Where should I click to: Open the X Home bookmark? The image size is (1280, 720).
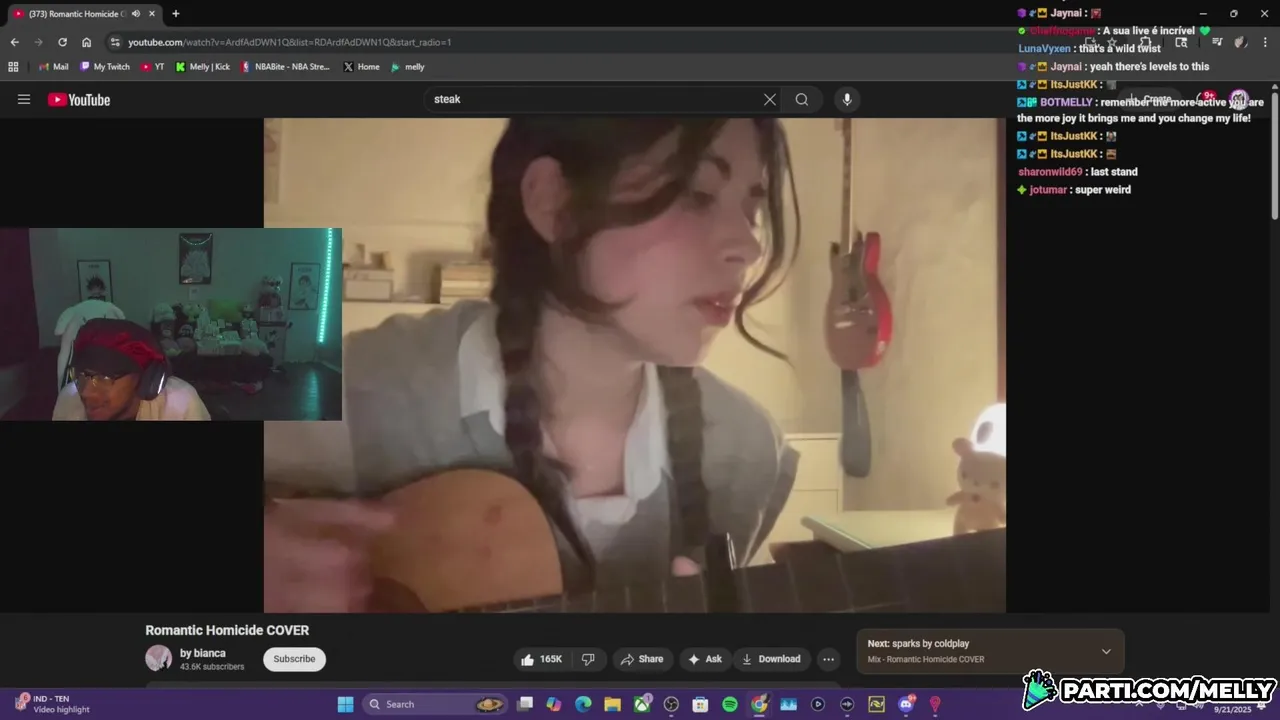click(x=362, y=67)
